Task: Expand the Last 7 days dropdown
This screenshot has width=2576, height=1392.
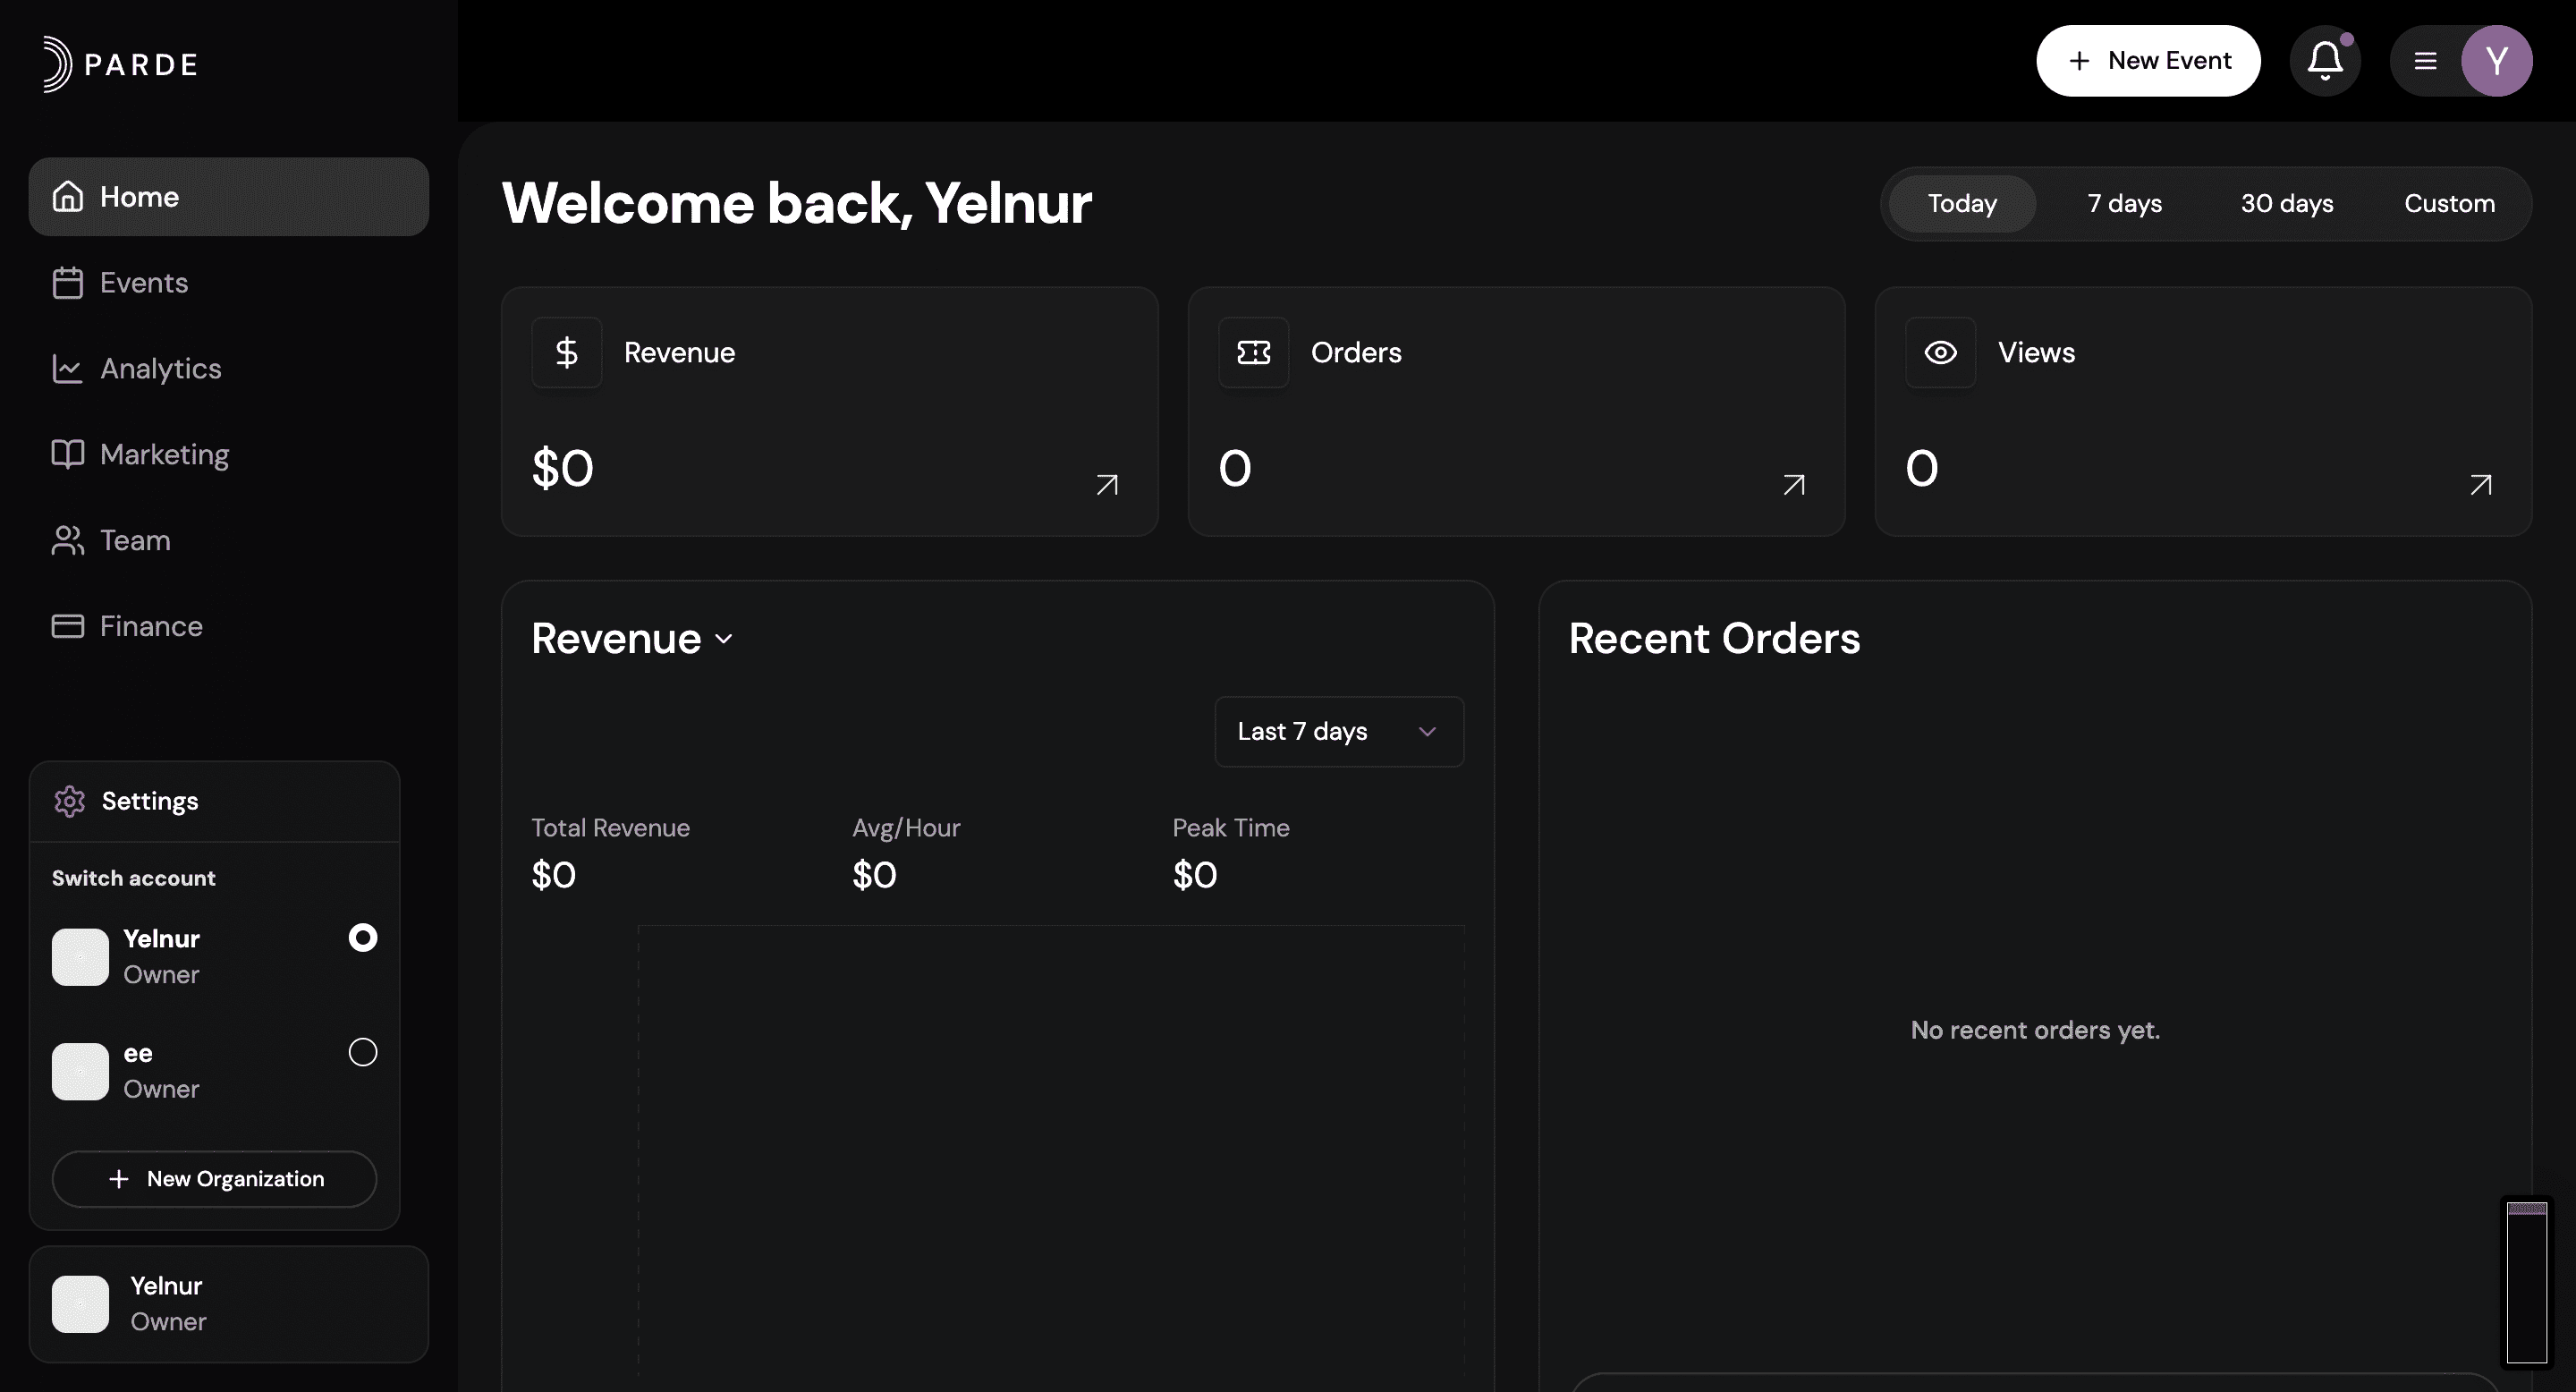Action: click(1338, 732)
